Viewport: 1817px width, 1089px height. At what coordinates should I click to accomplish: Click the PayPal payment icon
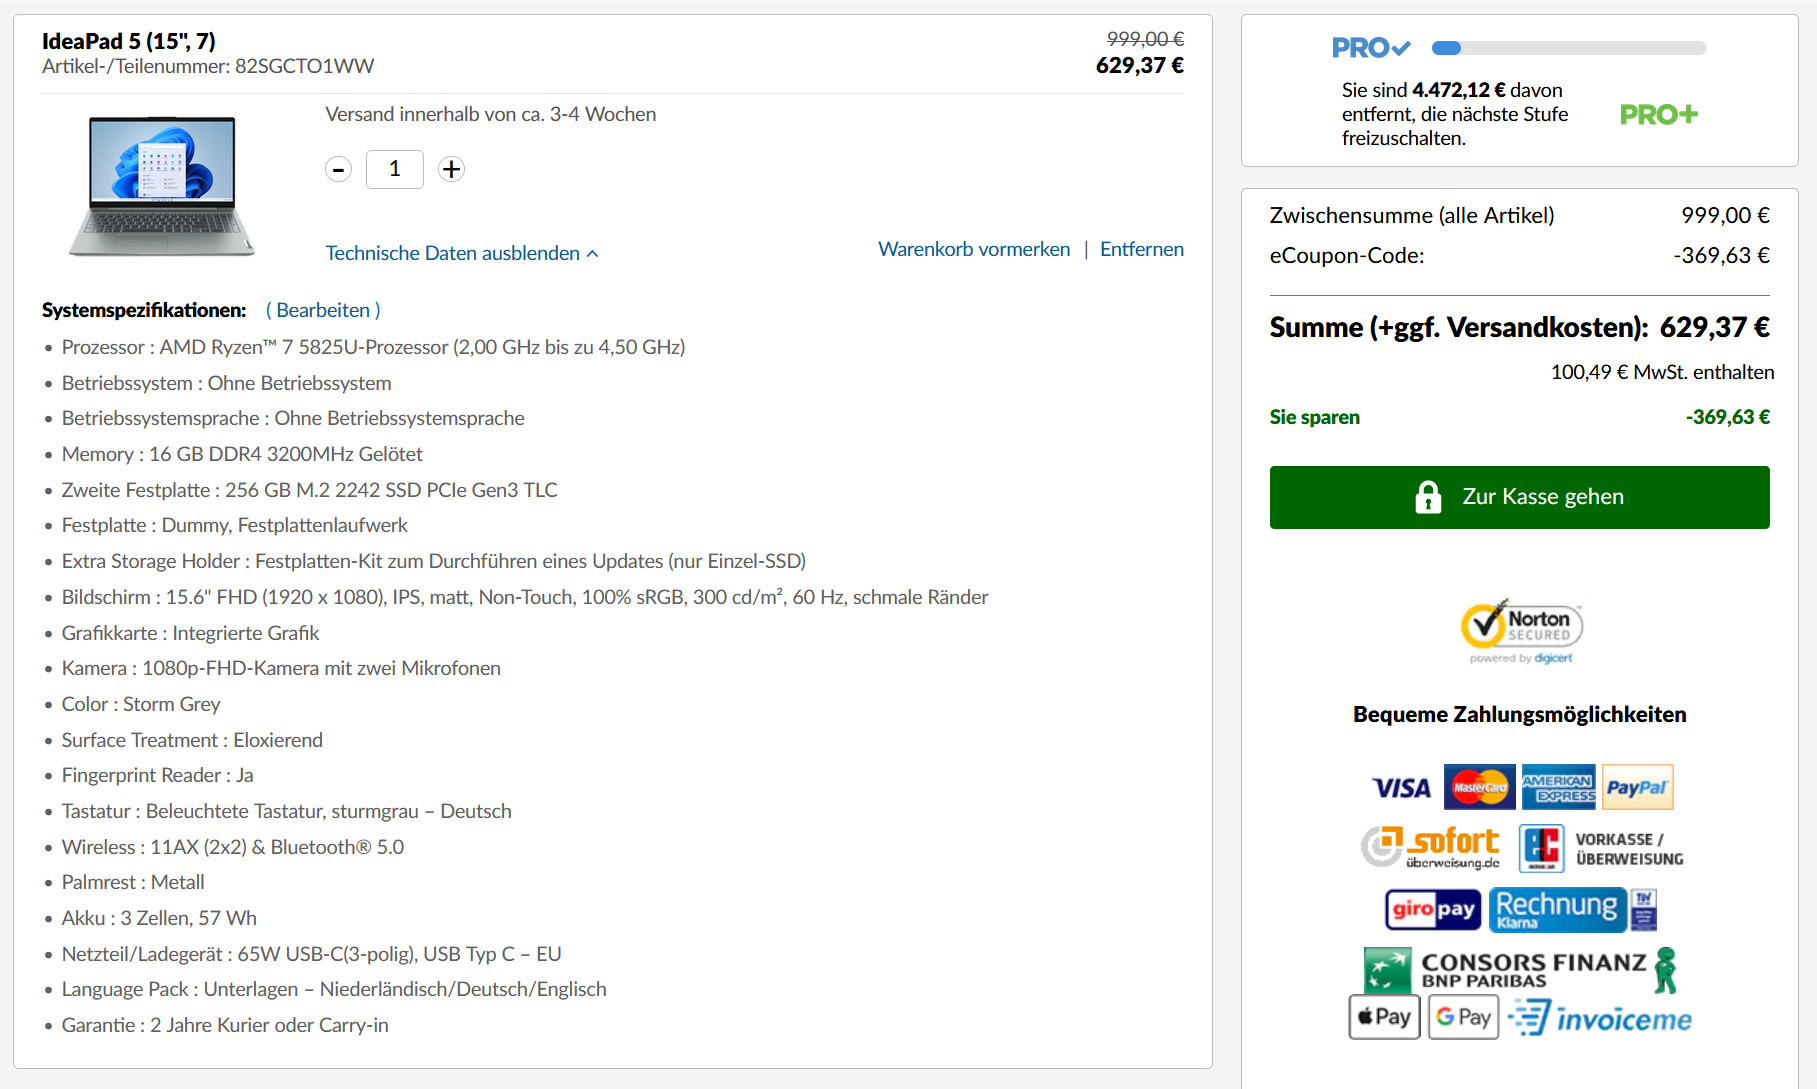click(x=1637, y=787)
